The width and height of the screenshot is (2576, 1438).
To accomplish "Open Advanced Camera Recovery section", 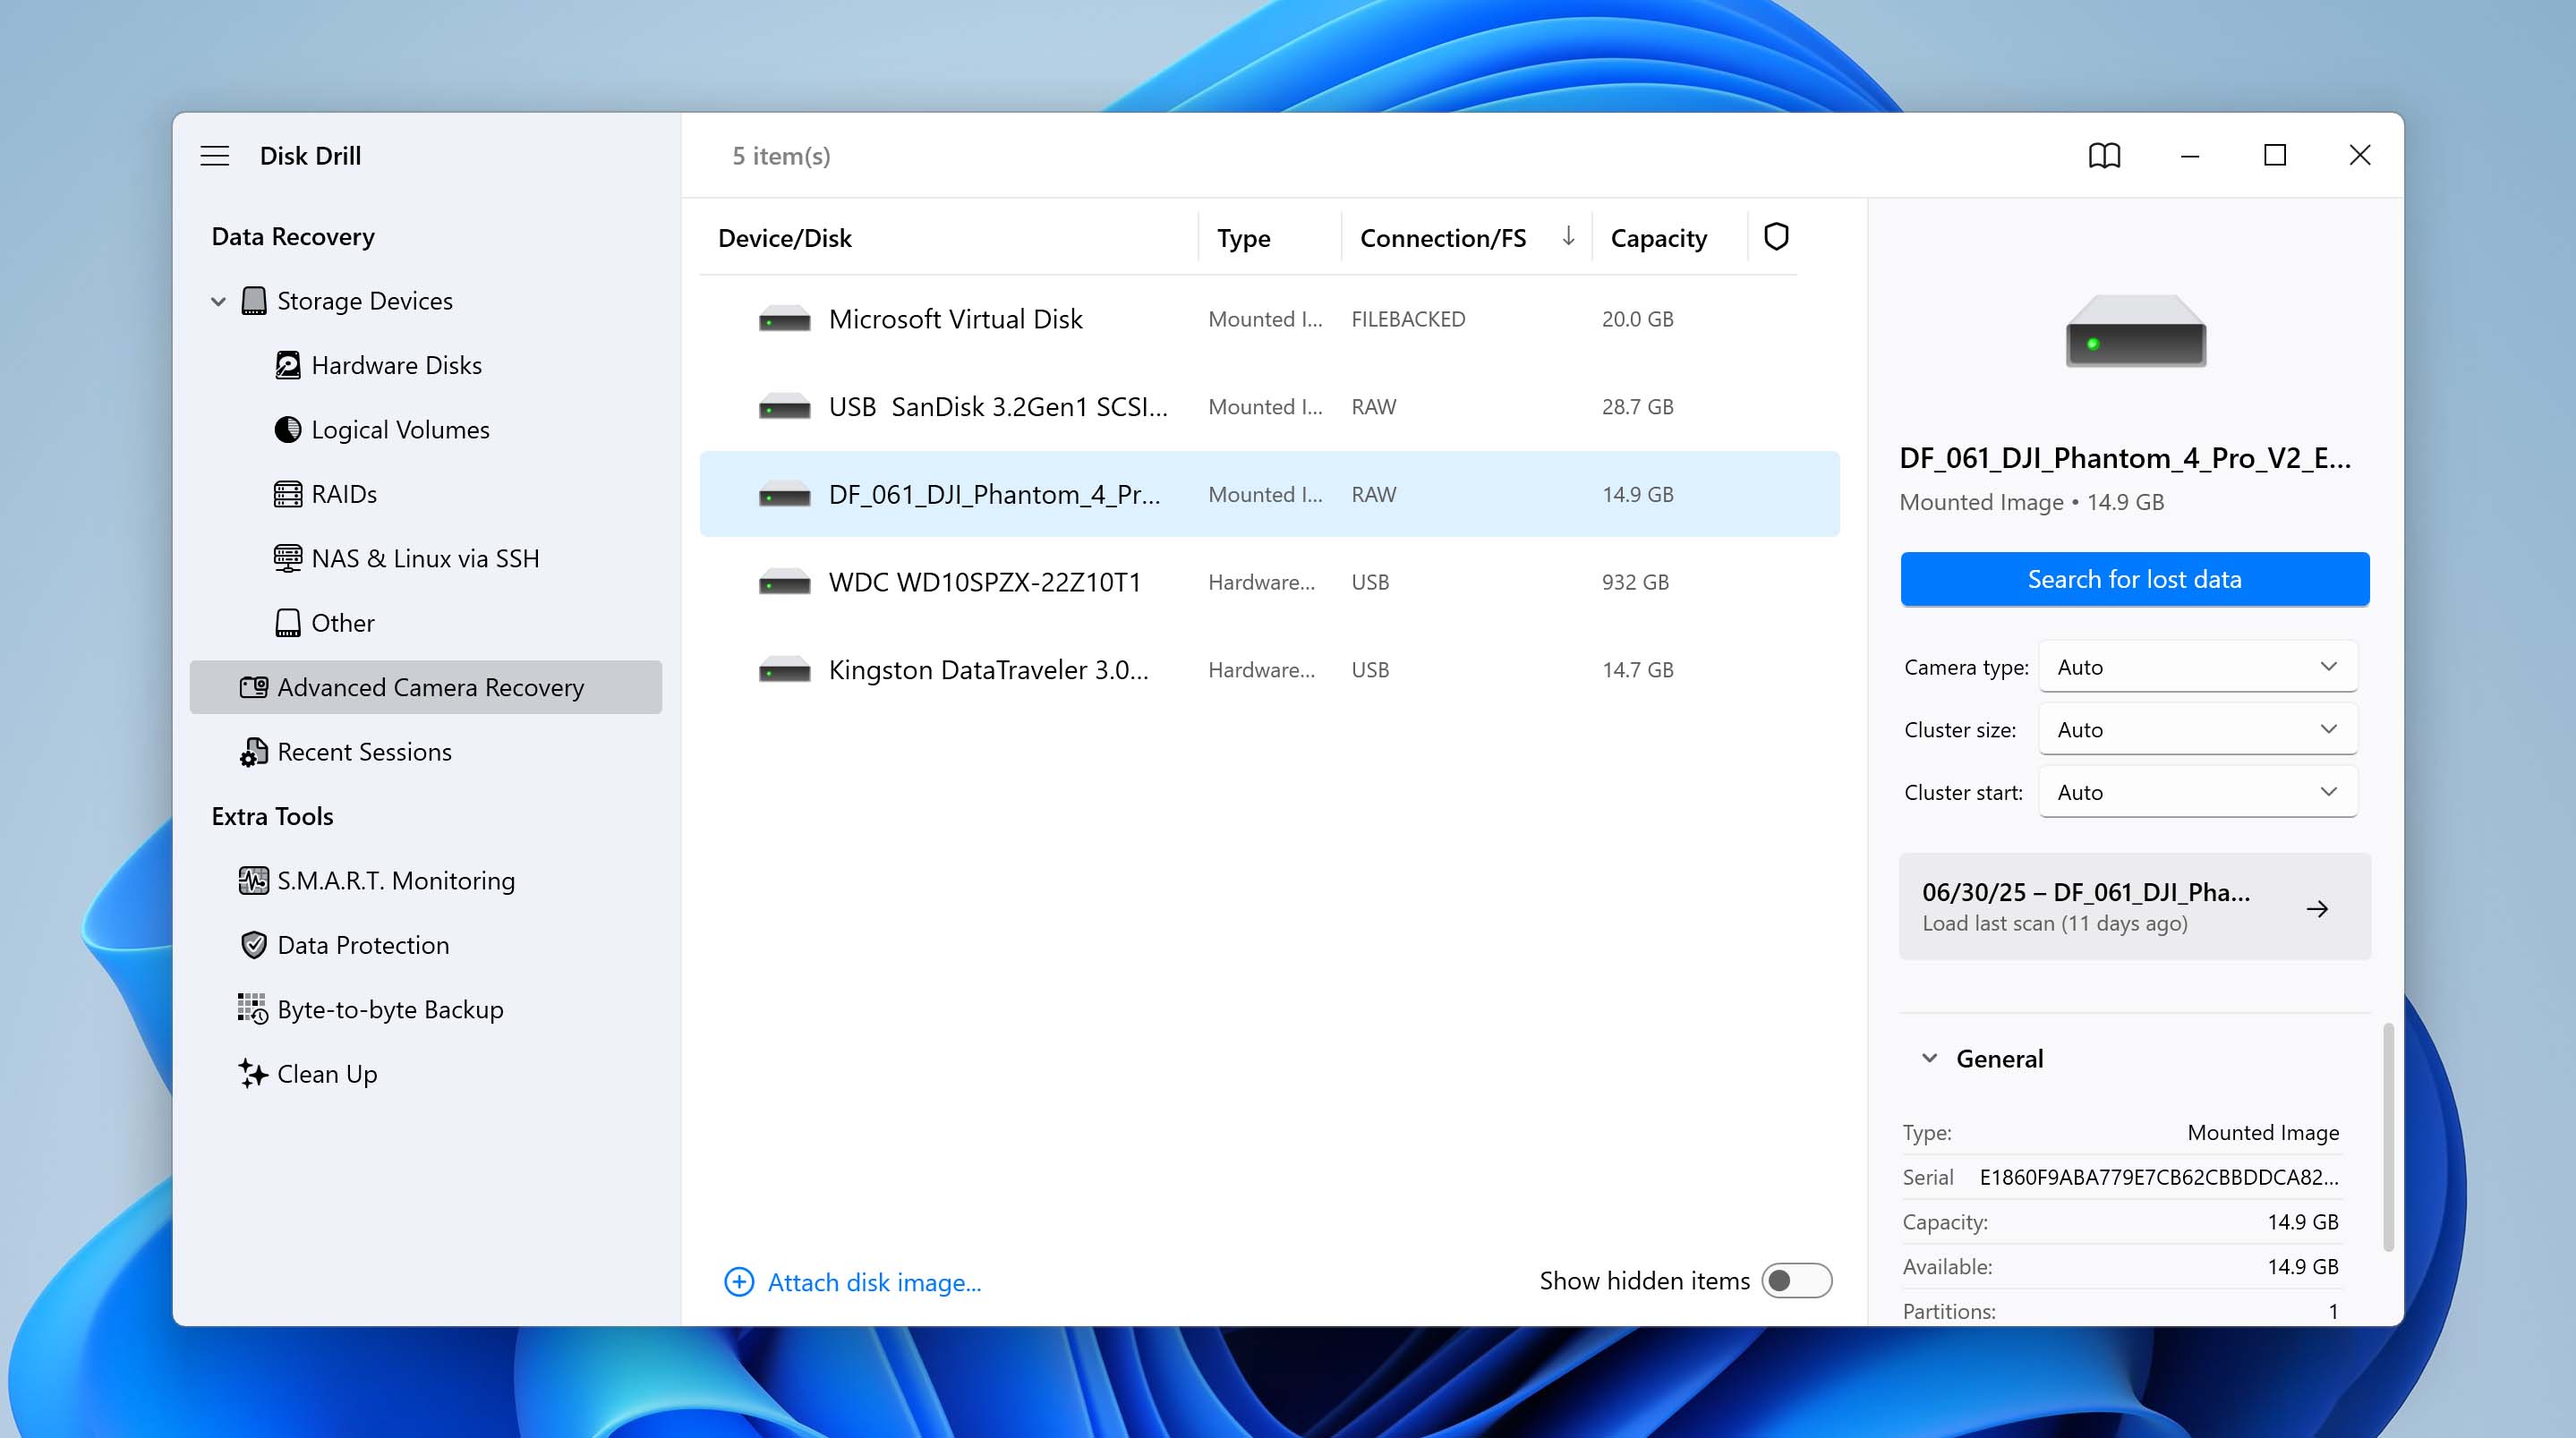I will tap(426, 687).
